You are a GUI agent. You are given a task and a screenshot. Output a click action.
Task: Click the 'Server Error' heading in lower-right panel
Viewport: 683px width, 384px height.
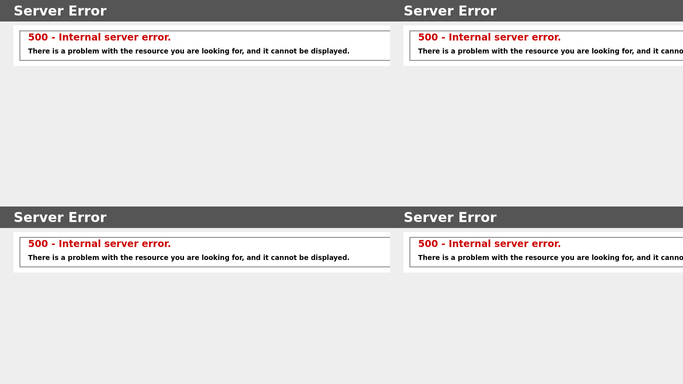click(450, 217)
